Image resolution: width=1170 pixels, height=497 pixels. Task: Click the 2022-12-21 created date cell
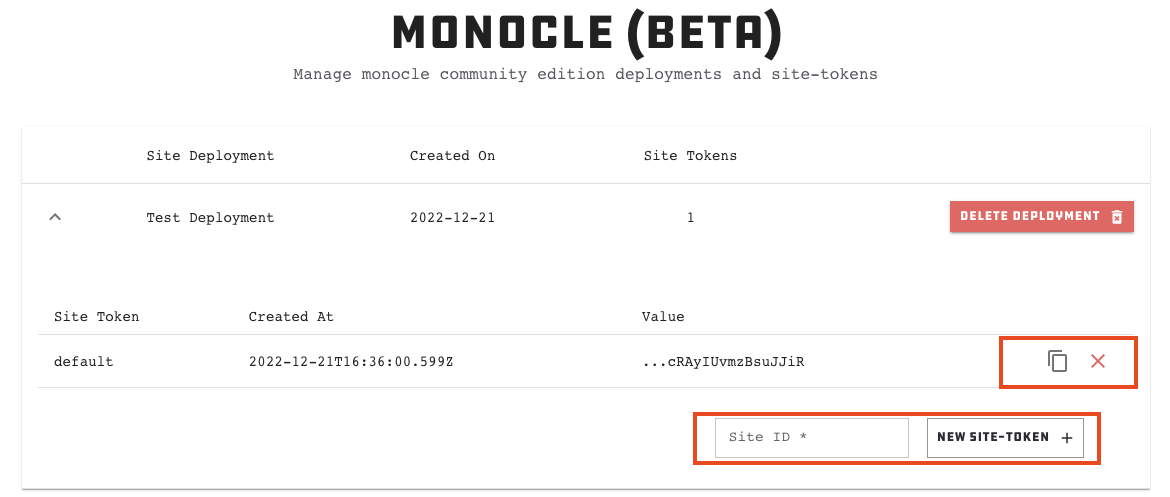452,218
